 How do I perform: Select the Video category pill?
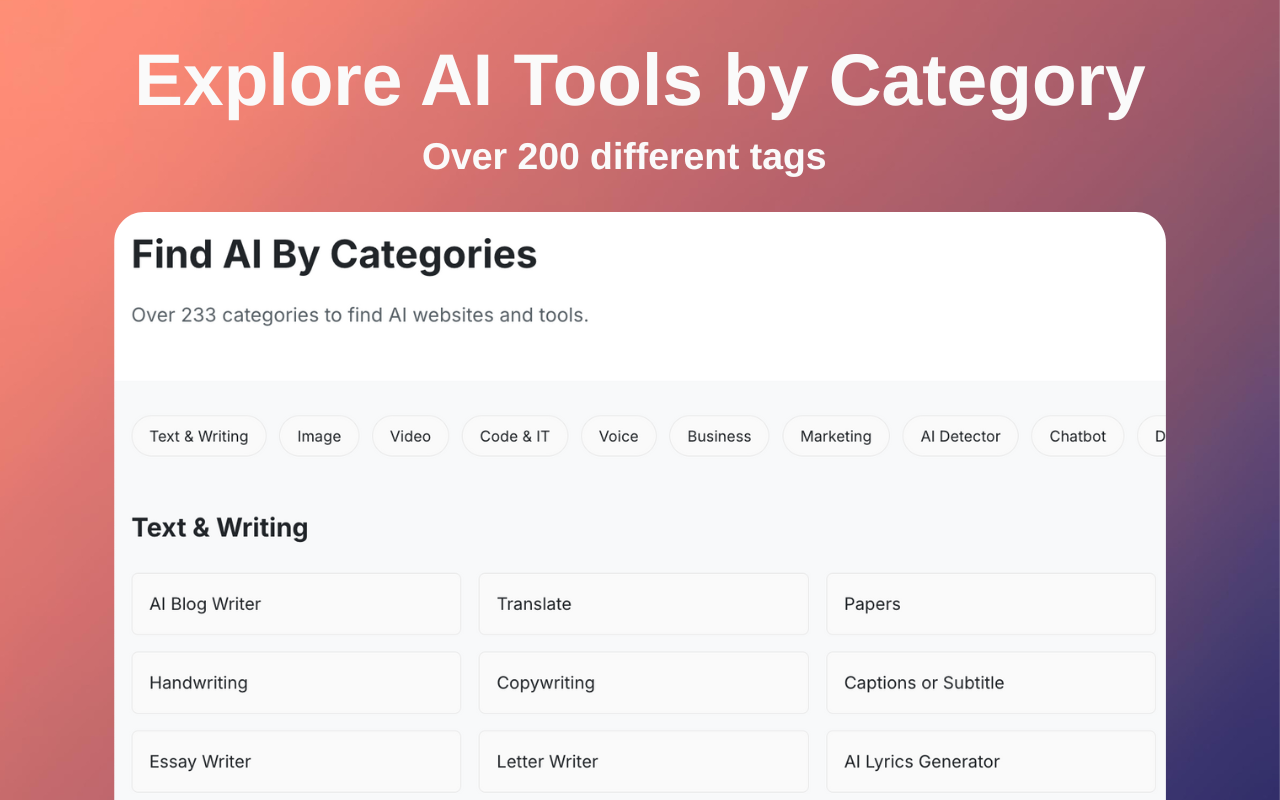(410, 436)
